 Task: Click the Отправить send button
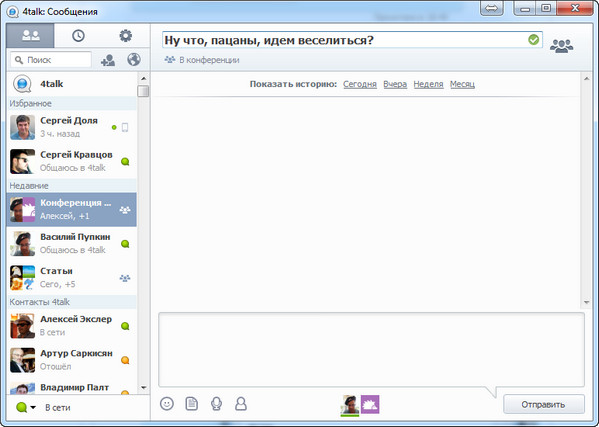544,404
